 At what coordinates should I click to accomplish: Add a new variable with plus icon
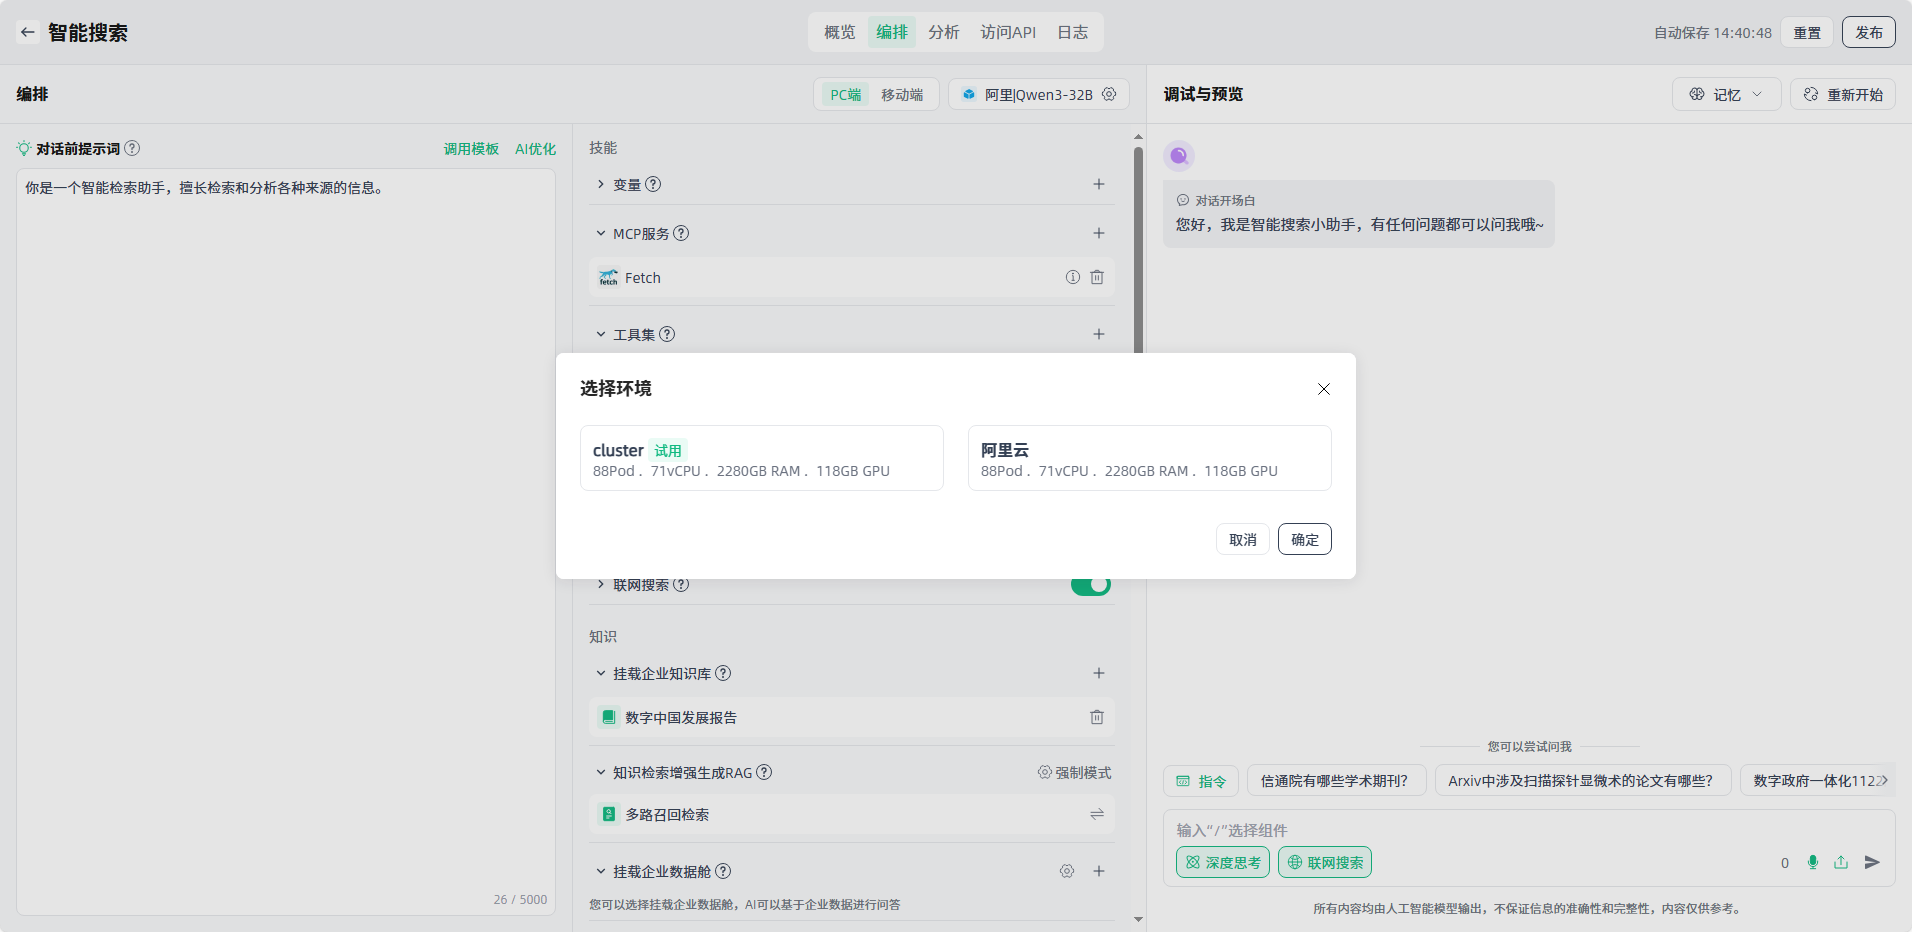pos(1099,184)
